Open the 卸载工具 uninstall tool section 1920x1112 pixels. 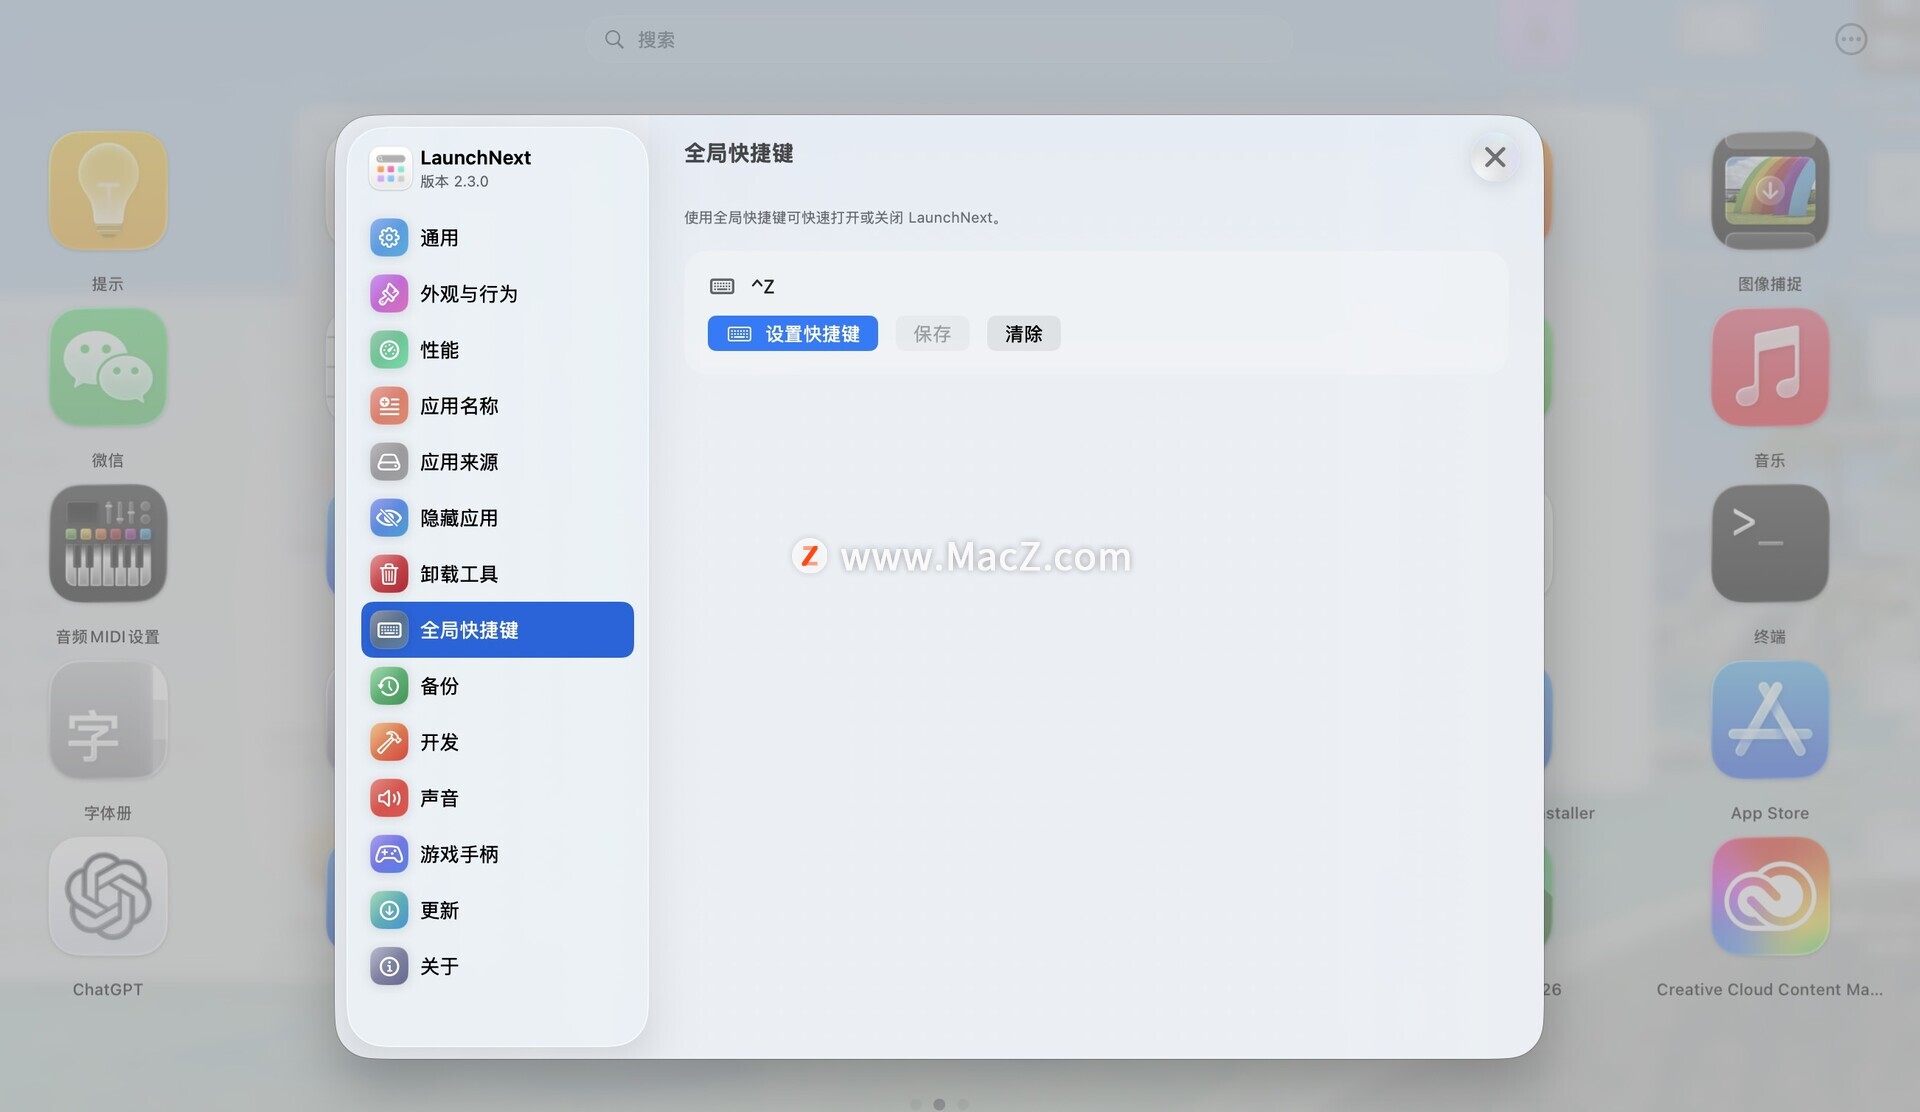click(458, 574)
